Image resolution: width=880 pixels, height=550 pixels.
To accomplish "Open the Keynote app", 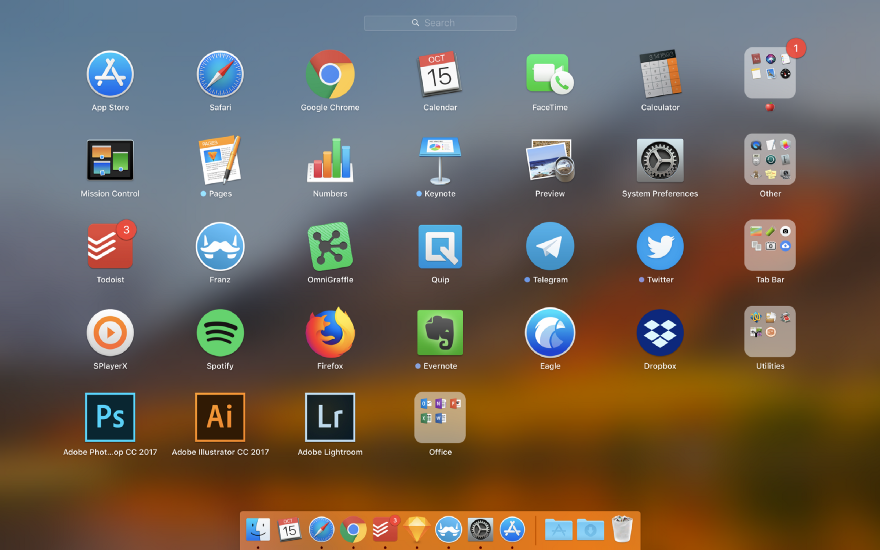I will [x=440, y=162].
